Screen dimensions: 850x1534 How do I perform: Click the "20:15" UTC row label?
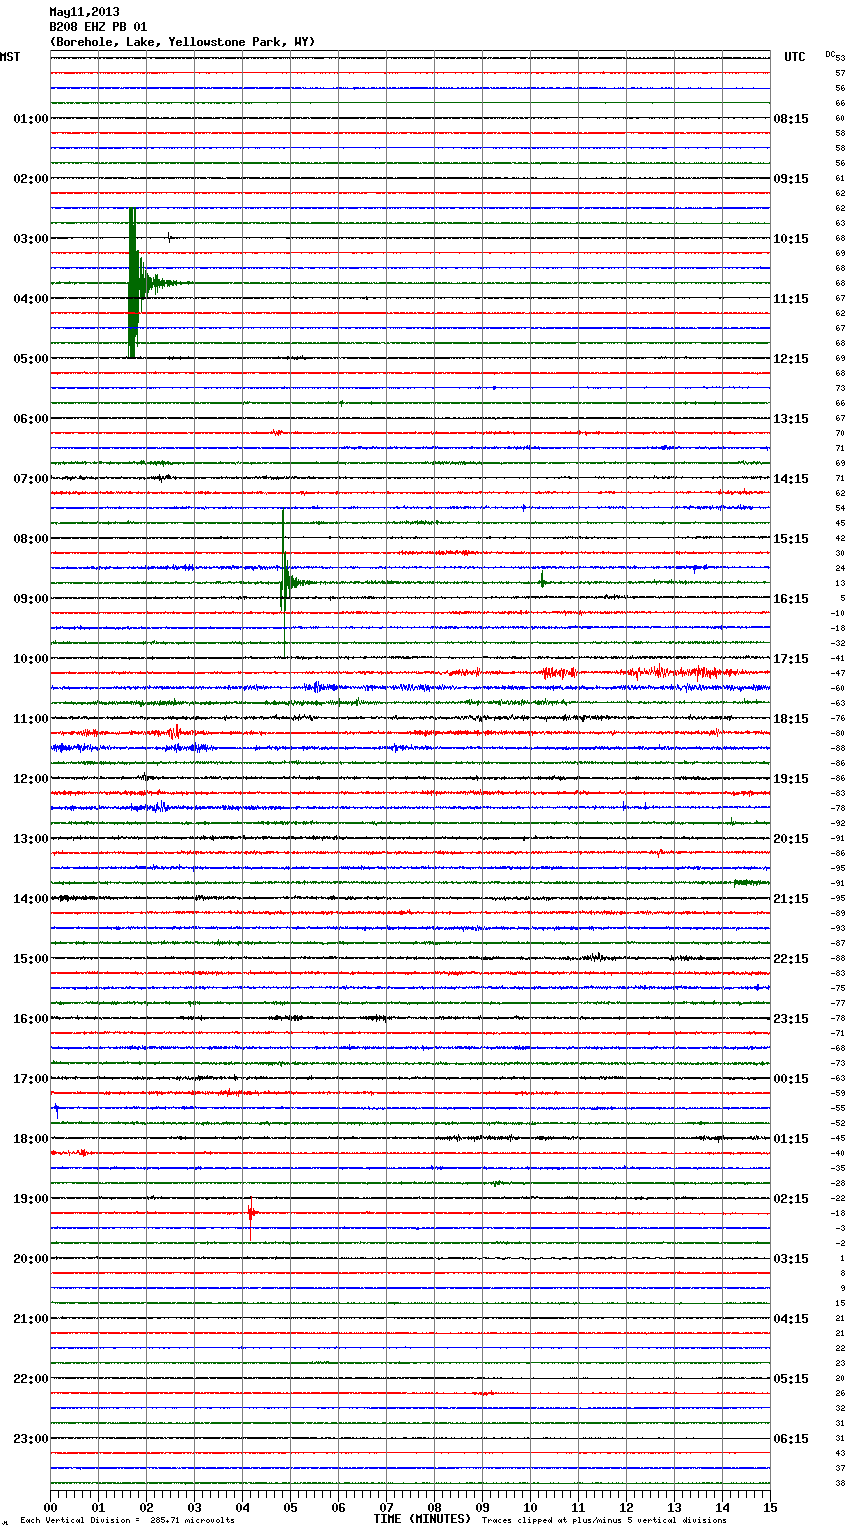[791, 839]
